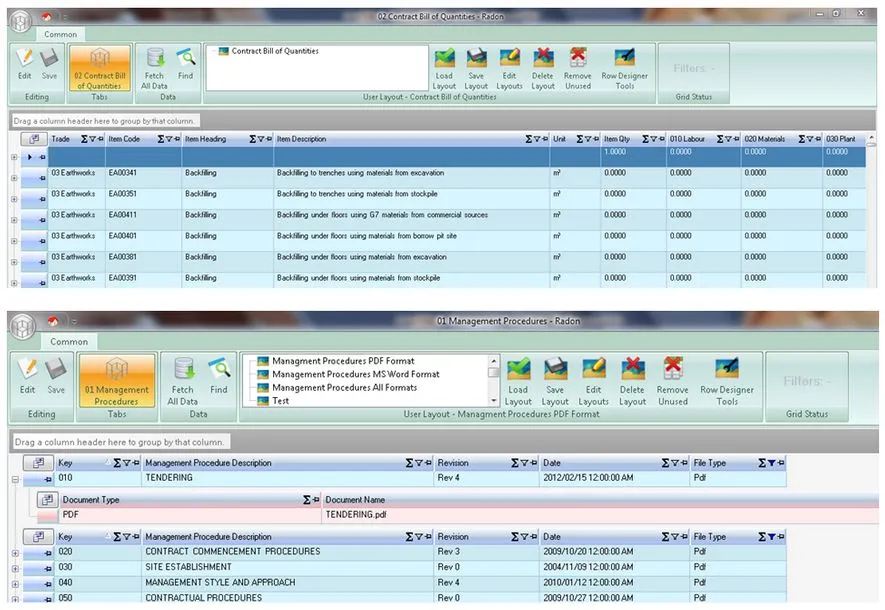Click Edit icon in Management Procedures window
Viewport: 885px width, 610px height.
tap(27, 375)
